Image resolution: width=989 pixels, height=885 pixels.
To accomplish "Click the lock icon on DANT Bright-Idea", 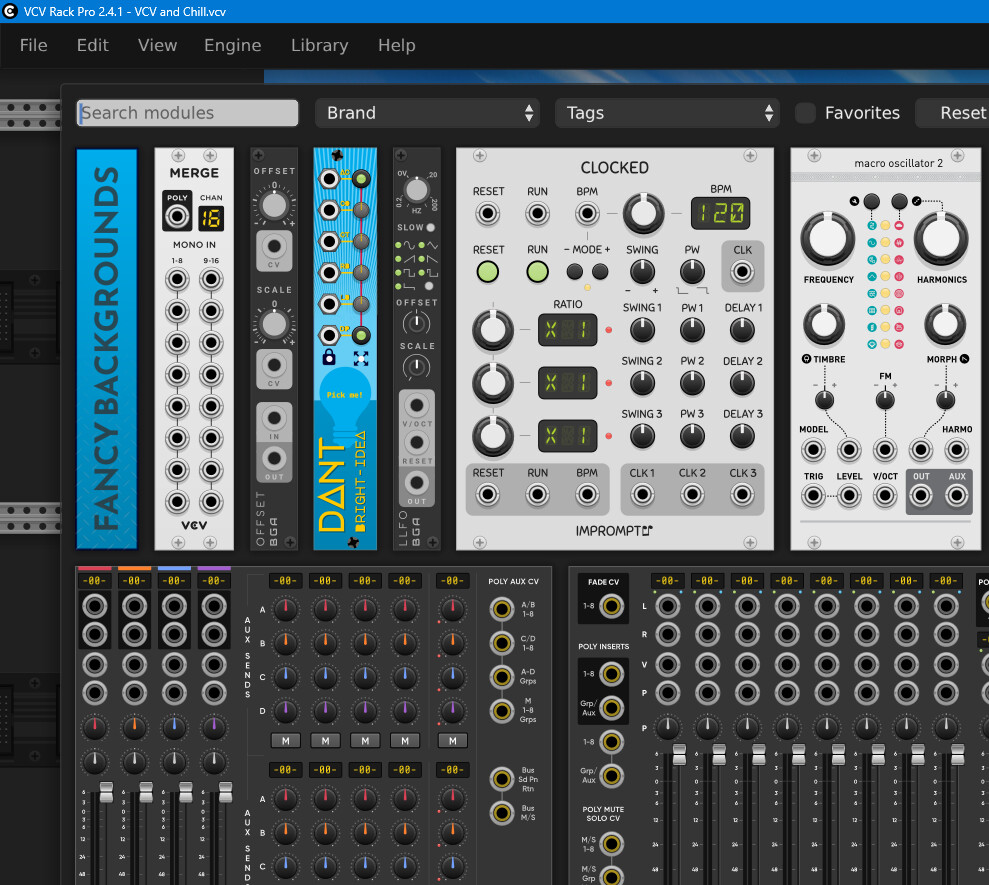I will click(329, 357).
